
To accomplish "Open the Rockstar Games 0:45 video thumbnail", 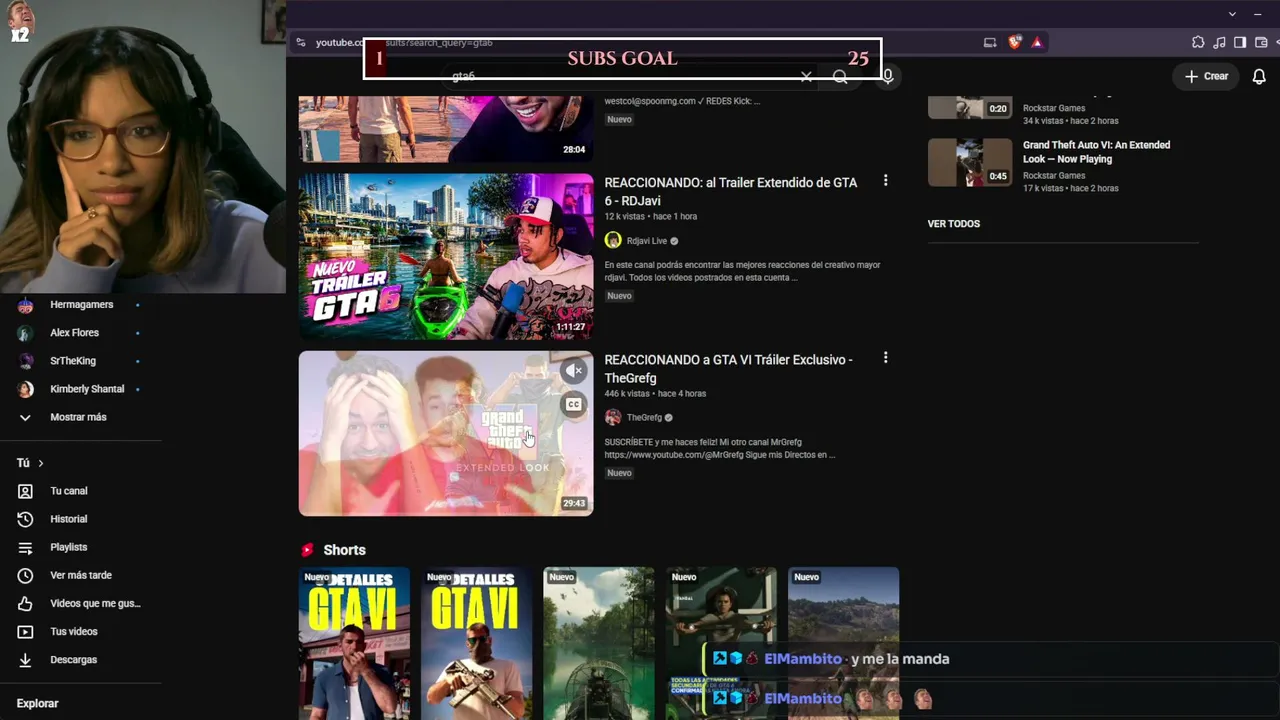I will click(x=970, y=163).
